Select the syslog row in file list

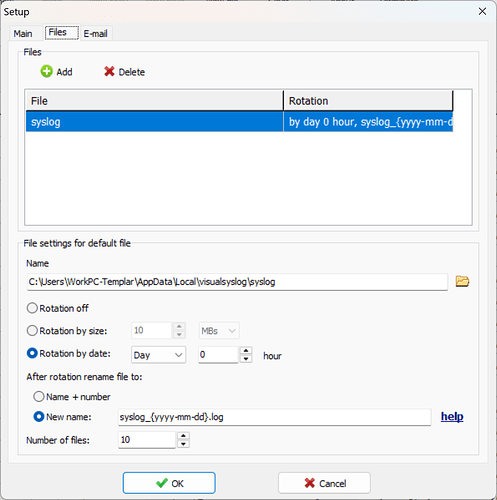tap(239, 122)
